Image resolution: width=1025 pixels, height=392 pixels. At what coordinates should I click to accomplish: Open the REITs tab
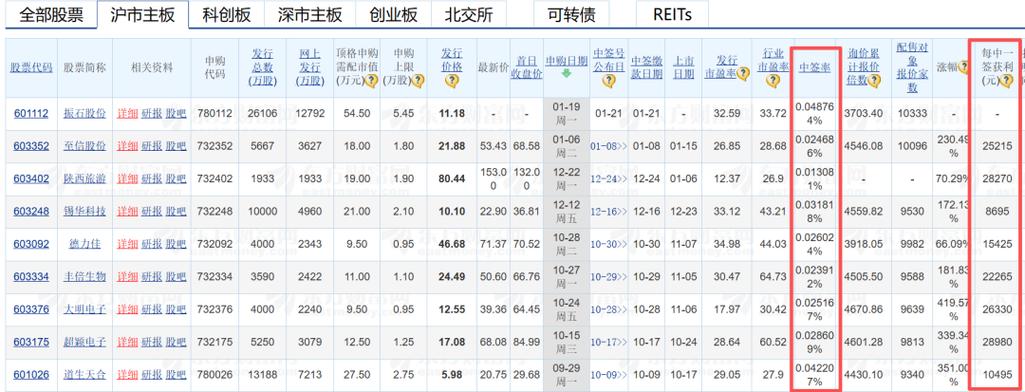(672, 15)
